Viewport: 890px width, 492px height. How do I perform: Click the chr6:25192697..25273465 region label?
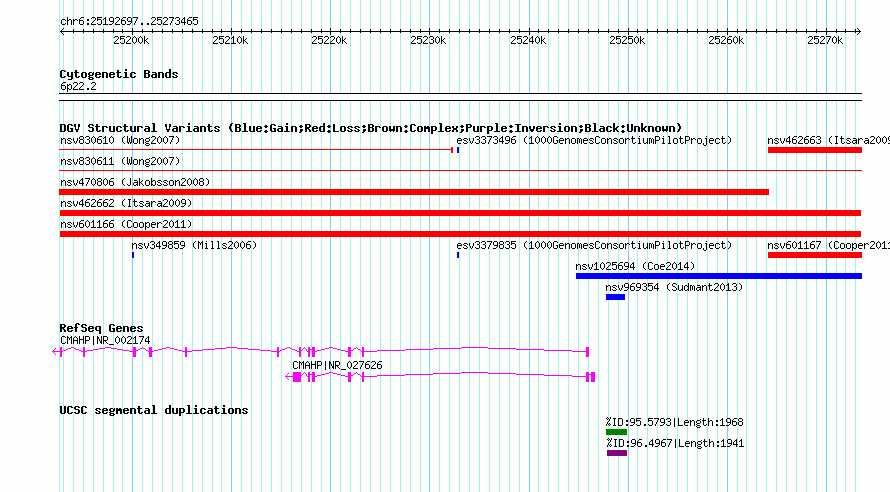point(129,21)
